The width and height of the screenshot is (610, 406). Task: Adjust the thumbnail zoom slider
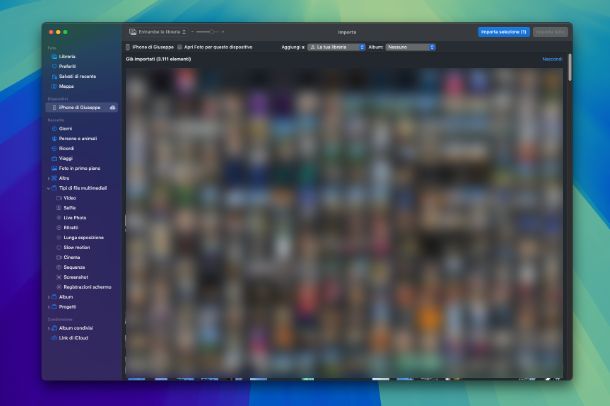pos(208,32)
